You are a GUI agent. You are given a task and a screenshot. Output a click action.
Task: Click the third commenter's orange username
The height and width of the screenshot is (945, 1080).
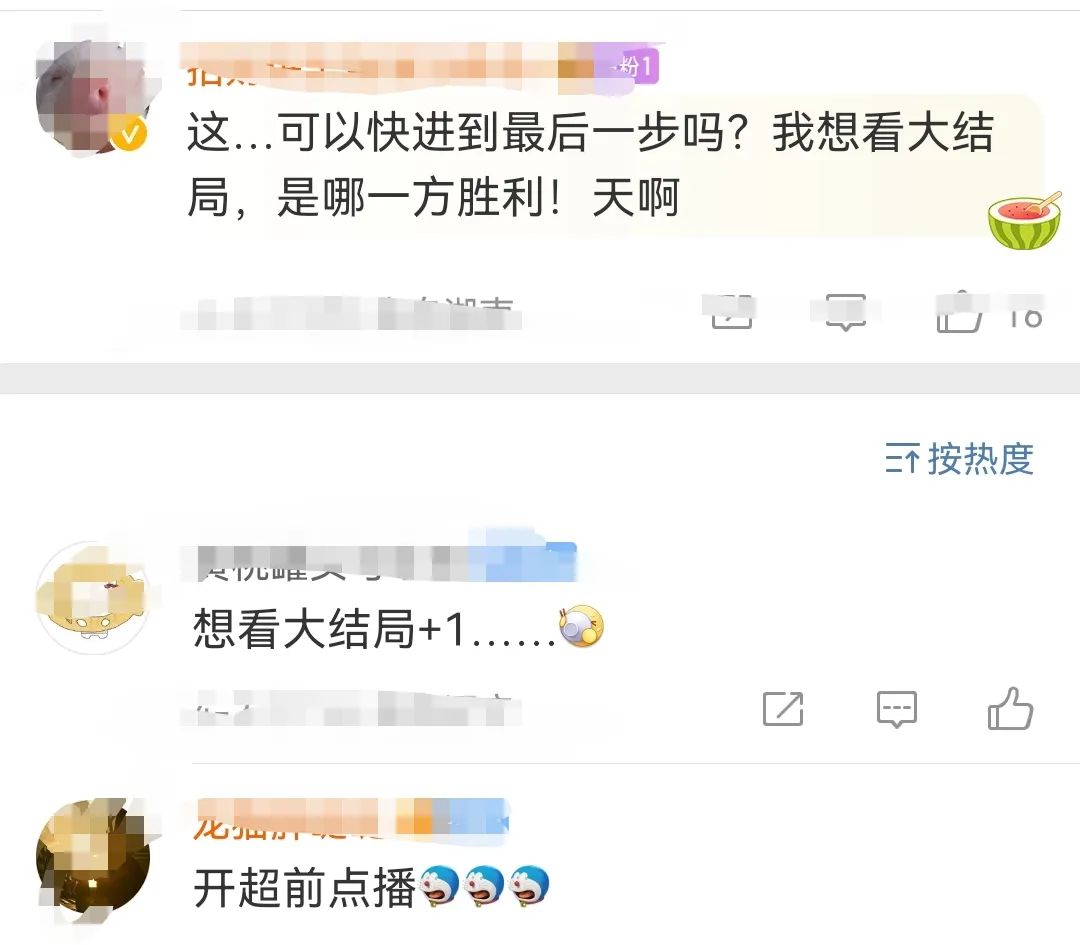351,821
